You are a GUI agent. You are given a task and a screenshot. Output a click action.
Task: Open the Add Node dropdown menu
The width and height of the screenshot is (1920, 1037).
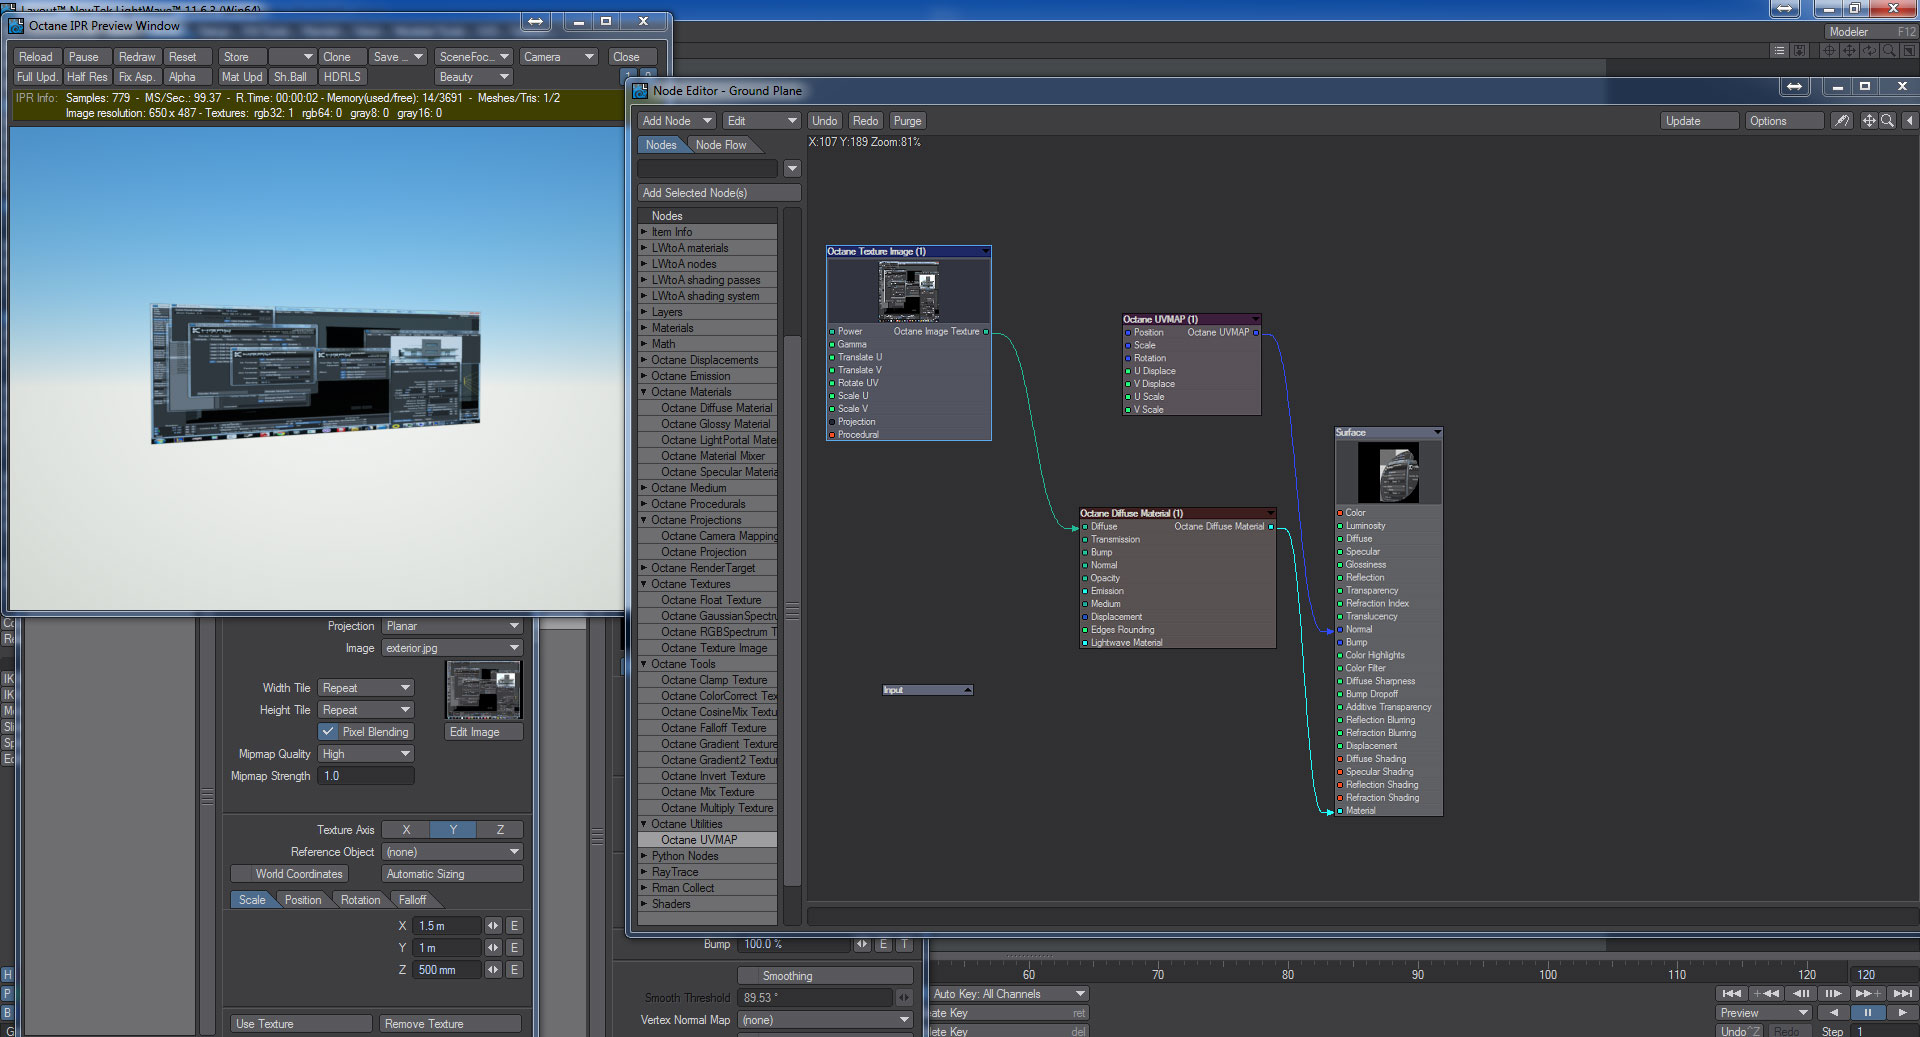click(x=677, y=121)
